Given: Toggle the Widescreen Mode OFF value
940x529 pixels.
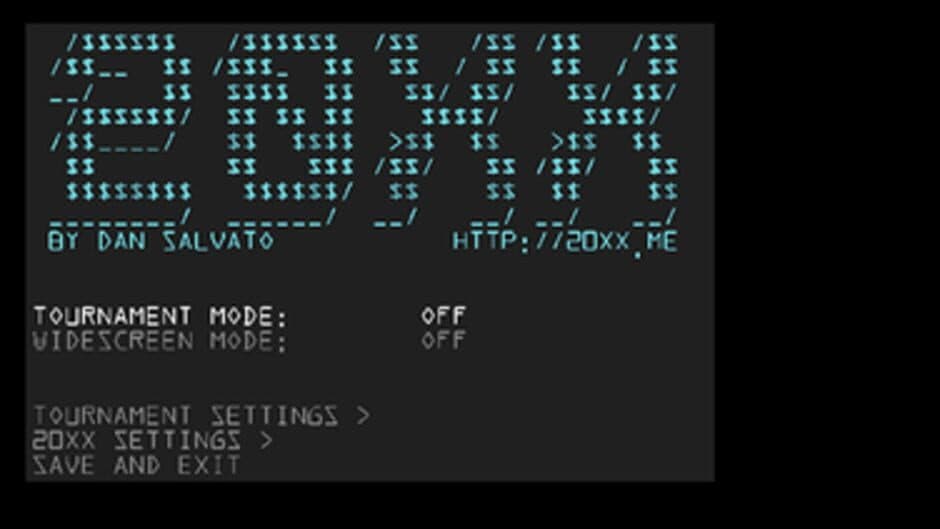Looking at the screenshot, I should pos(443,341).
